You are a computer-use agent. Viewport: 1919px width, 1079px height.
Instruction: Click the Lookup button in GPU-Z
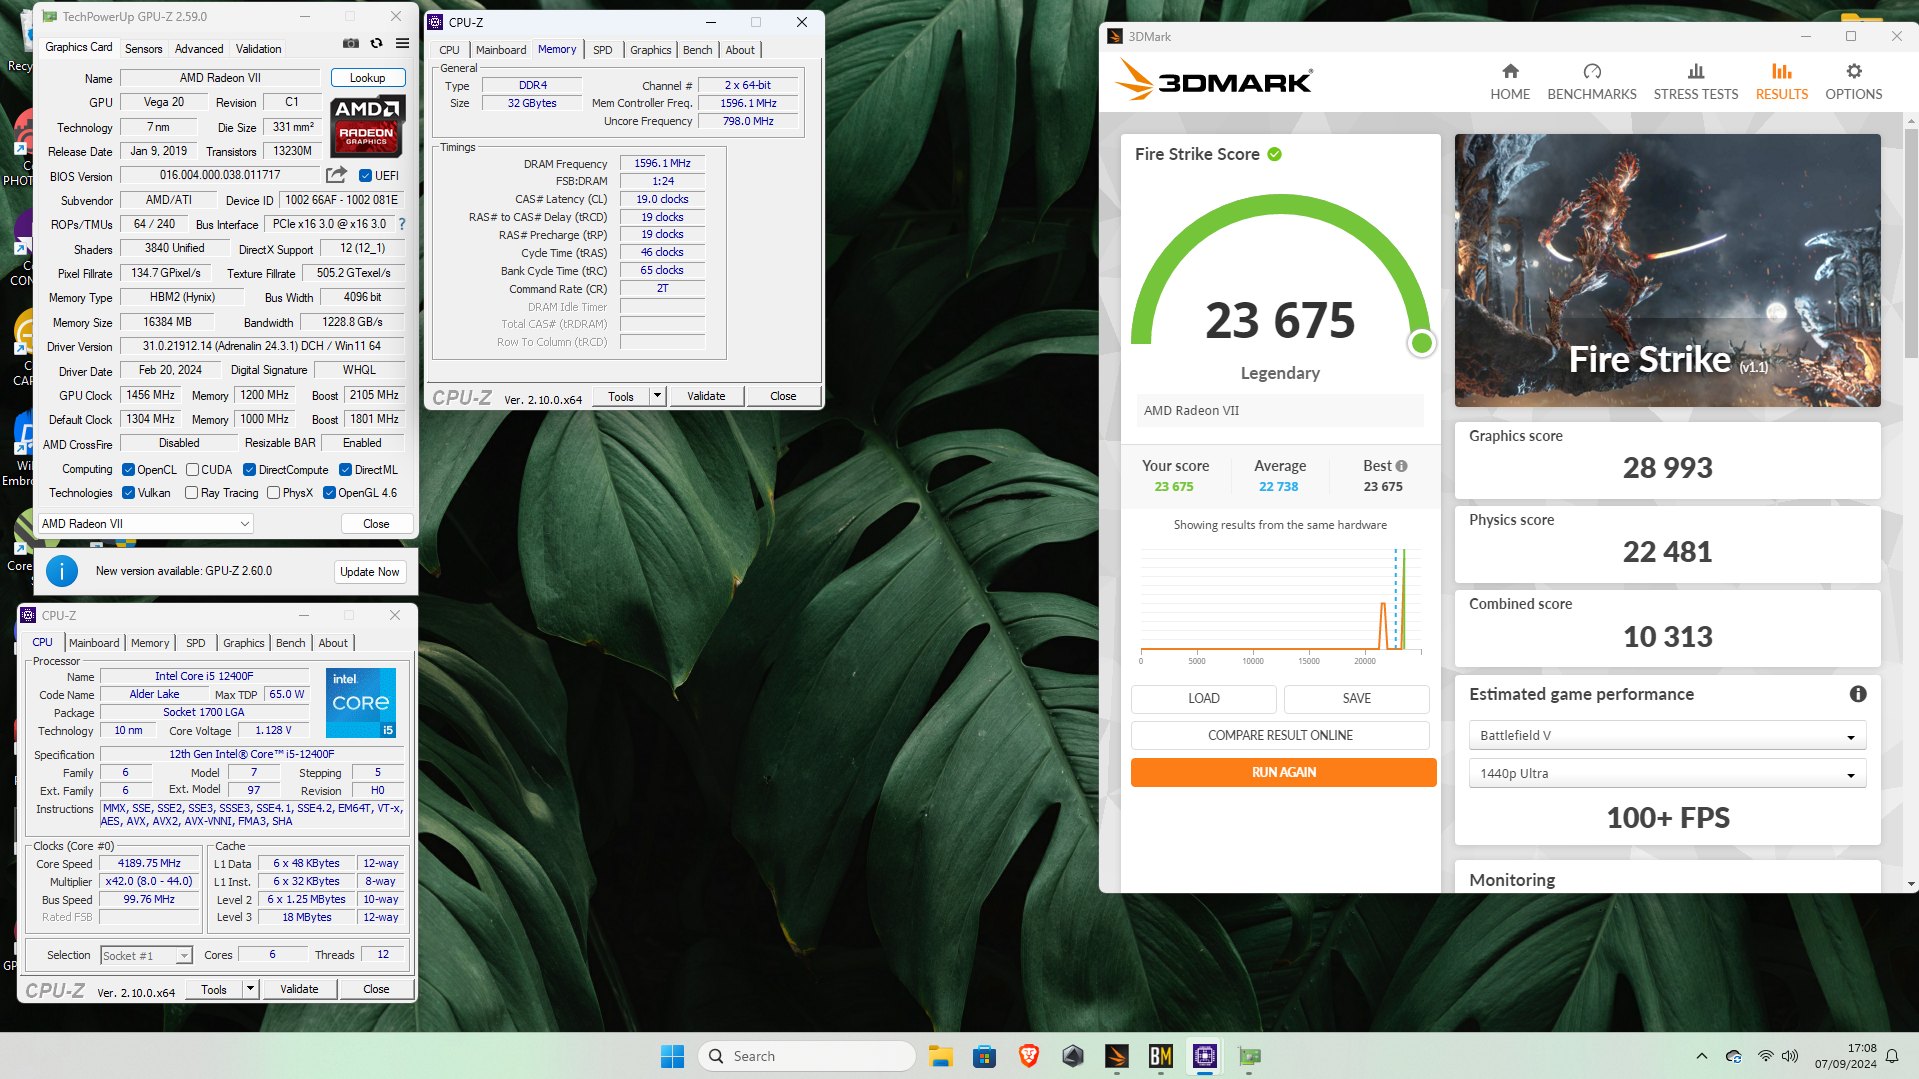point(367,78)
